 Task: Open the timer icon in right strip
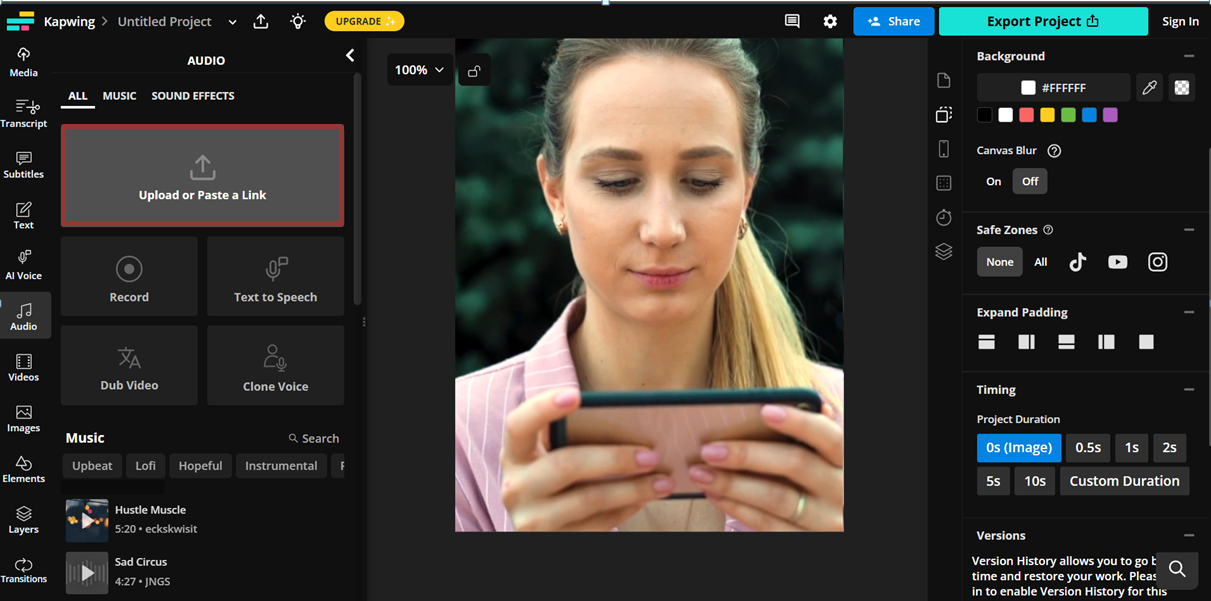943,217
